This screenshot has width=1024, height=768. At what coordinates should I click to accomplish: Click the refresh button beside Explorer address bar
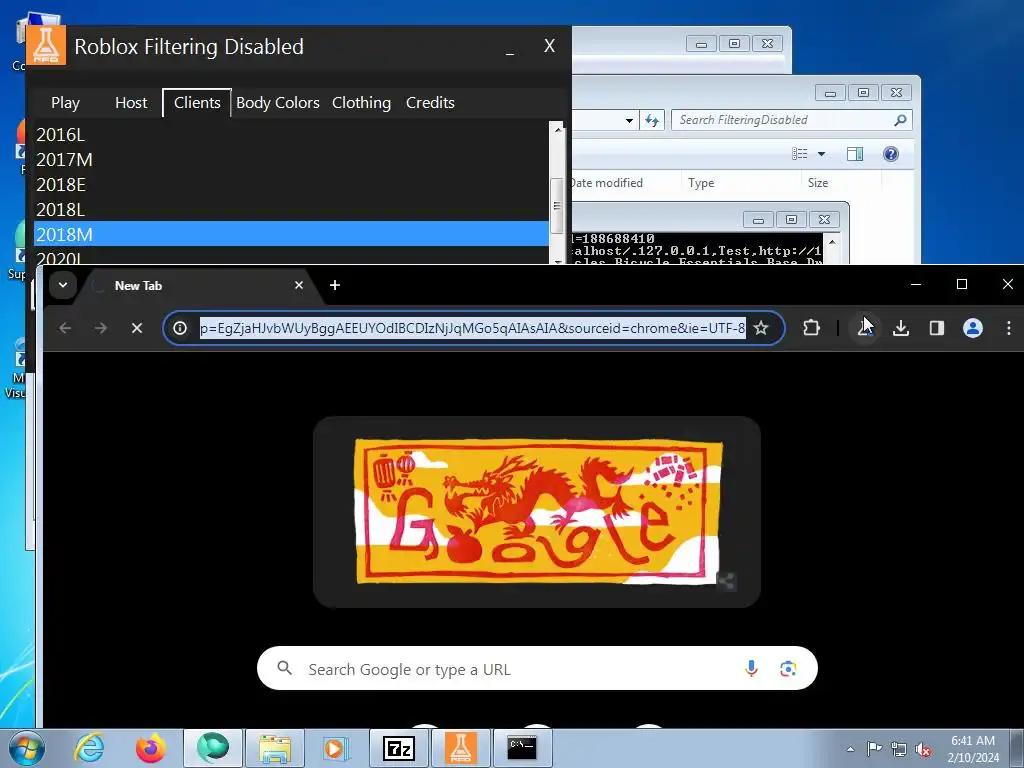point(652,120)
